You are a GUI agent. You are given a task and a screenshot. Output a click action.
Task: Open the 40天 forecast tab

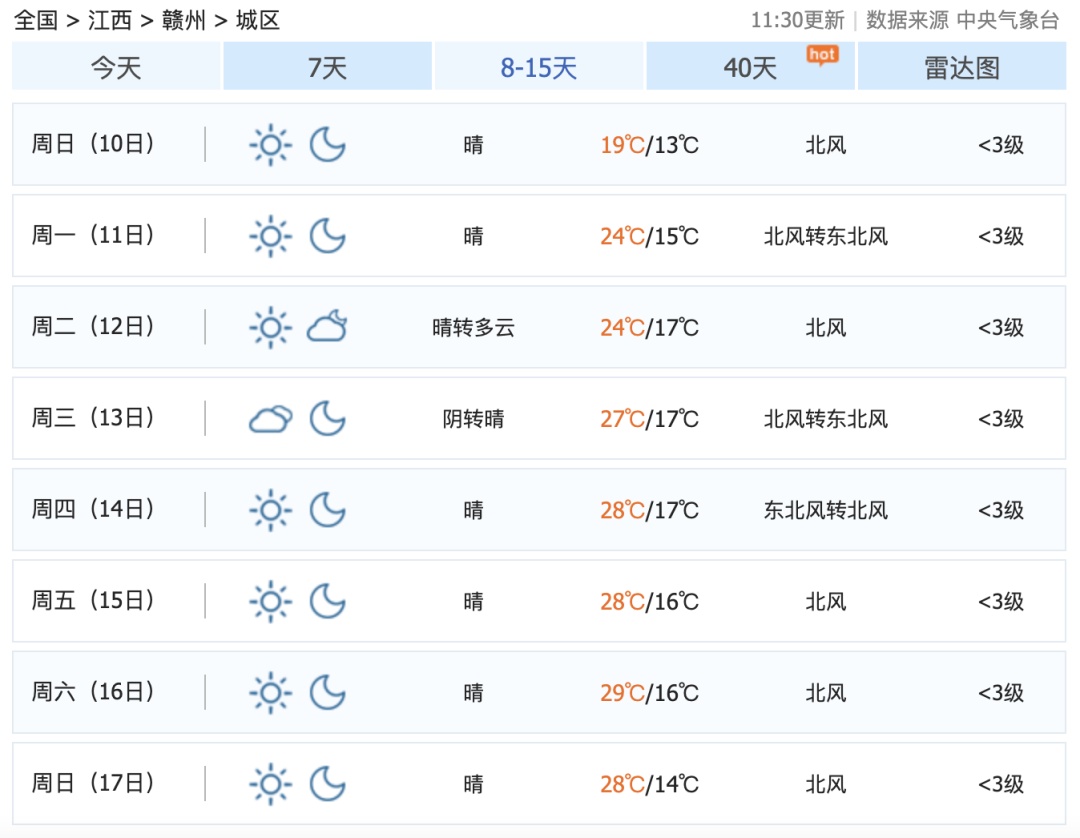click(x=751, y=67)
